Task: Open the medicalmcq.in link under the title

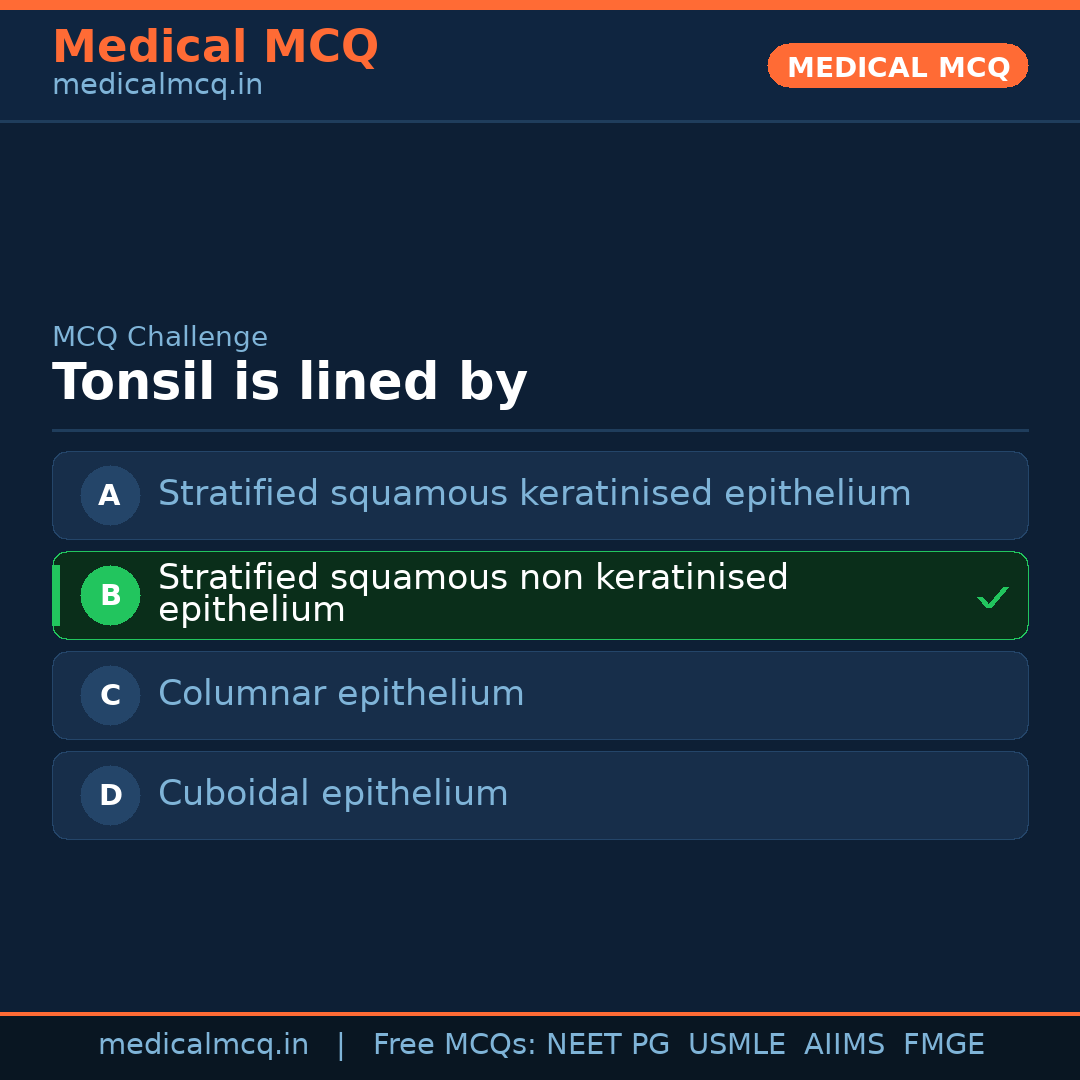Action: click(x=157, y=85)
